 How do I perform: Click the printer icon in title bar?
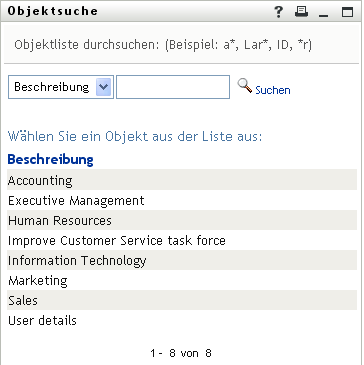(301, 12)
